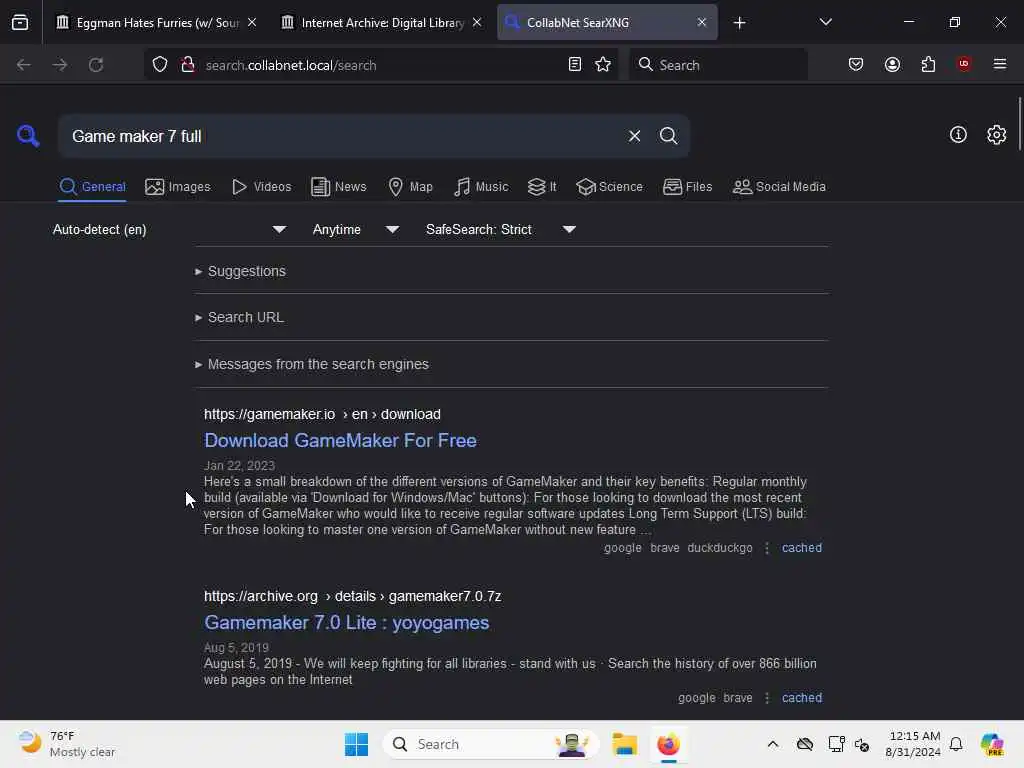Select the It search category

542,187
